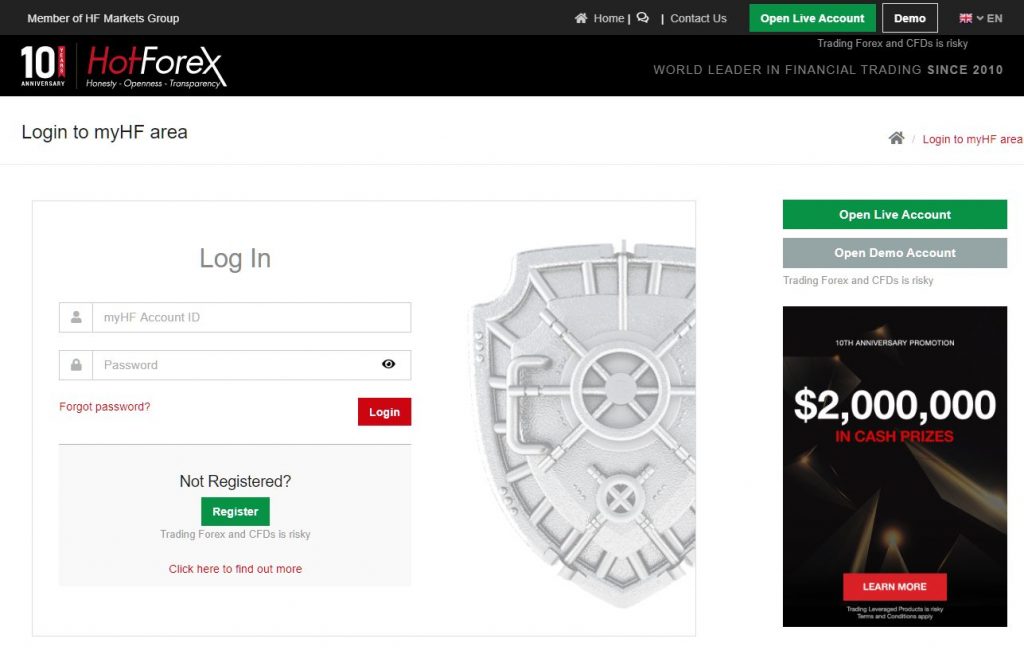This screenshot has width=1024, height=650.
Task: Expand the EN language dropdown
Action: 989,18
